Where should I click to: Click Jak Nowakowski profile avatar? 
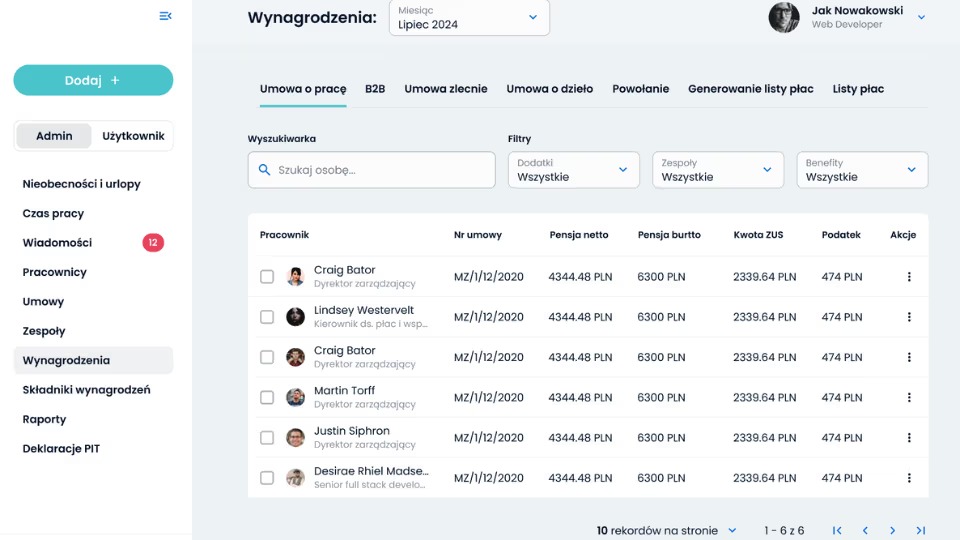point(784,17)
